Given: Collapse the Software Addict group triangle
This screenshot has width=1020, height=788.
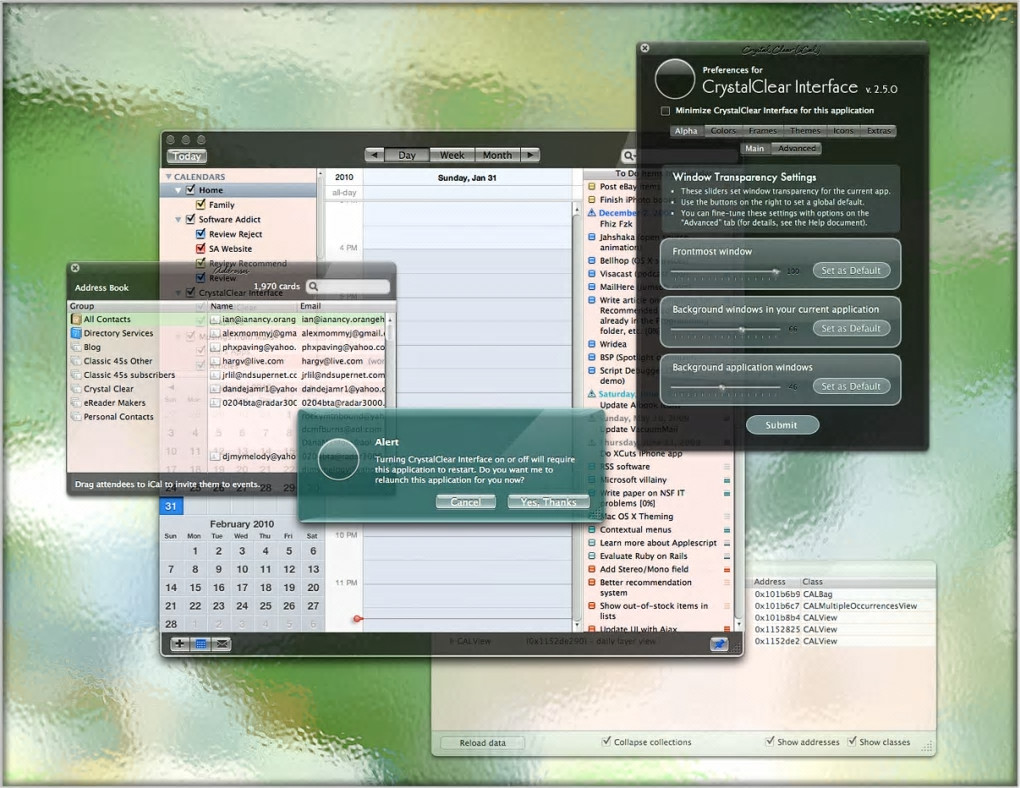Looking at the screenshot, I should pos(178,219).
